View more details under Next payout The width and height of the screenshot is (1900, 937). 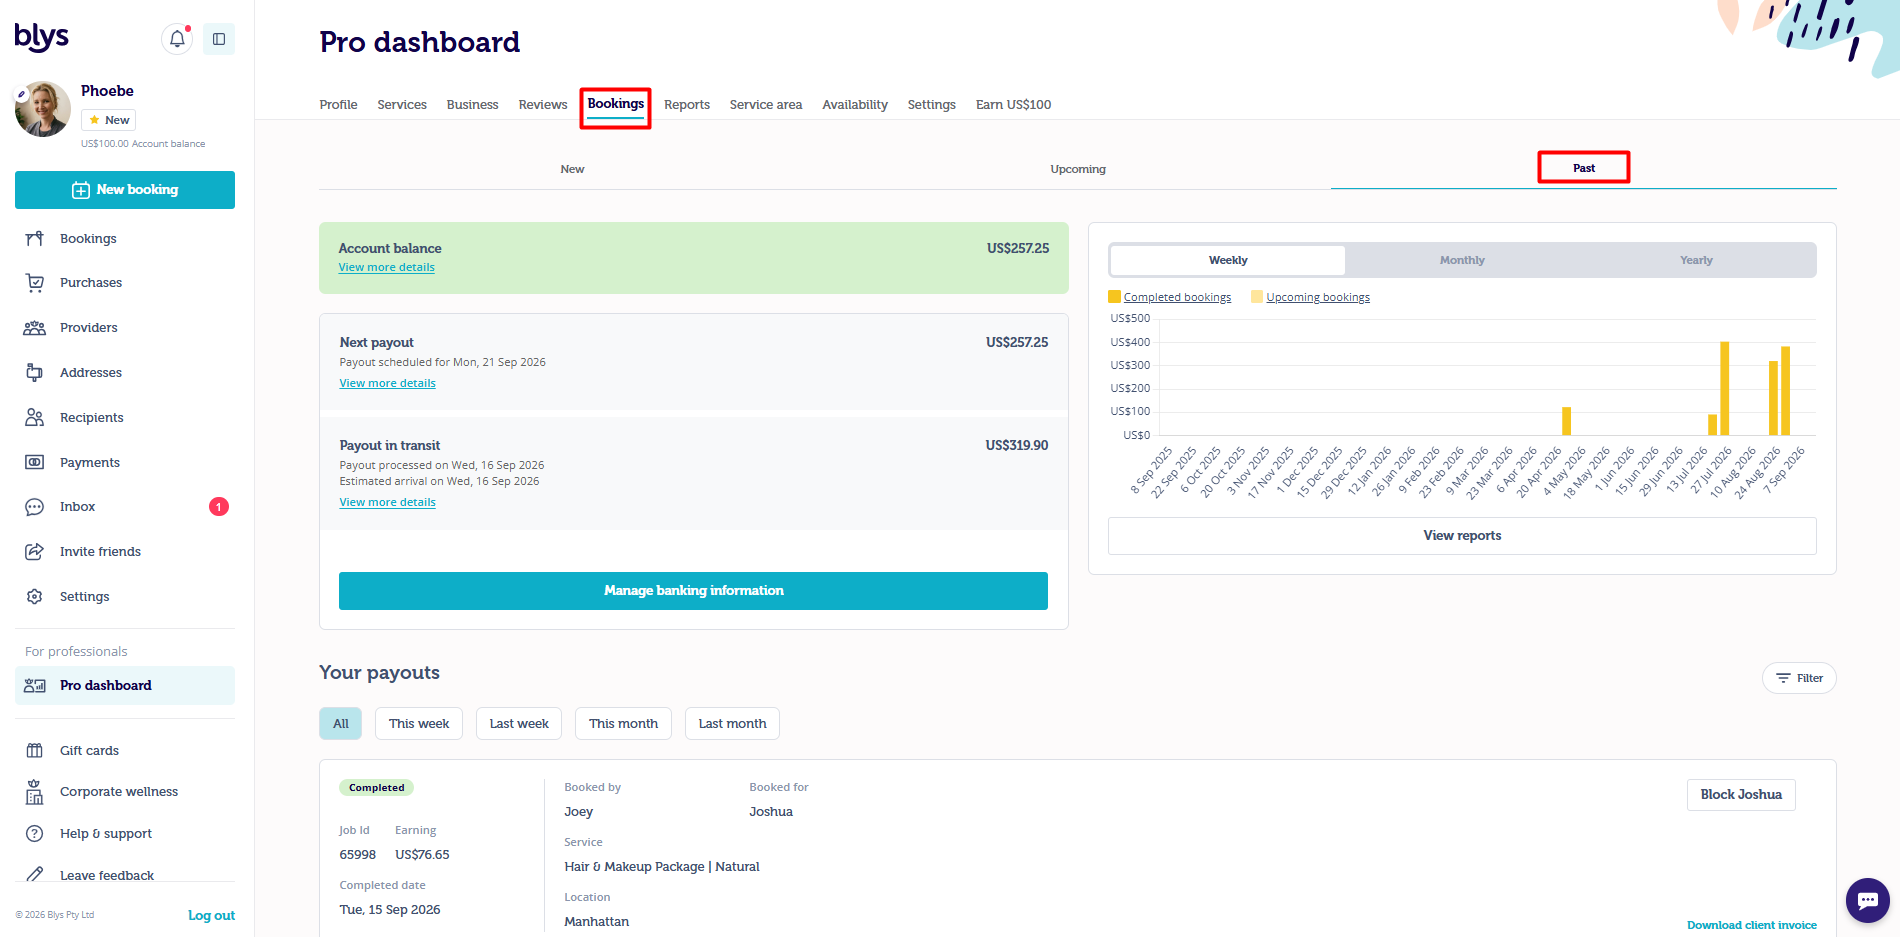pyautogui.click(x=387, y=383)
